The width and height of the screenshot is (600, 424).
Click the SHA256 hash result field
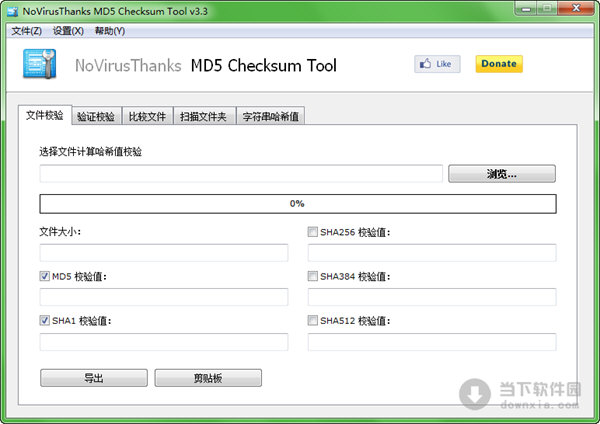[432, 253]
